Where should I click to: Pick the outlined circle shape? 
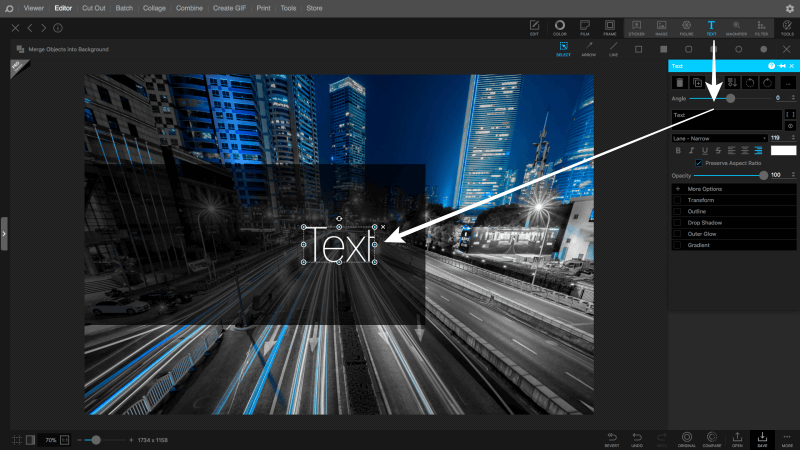[738, 49]
